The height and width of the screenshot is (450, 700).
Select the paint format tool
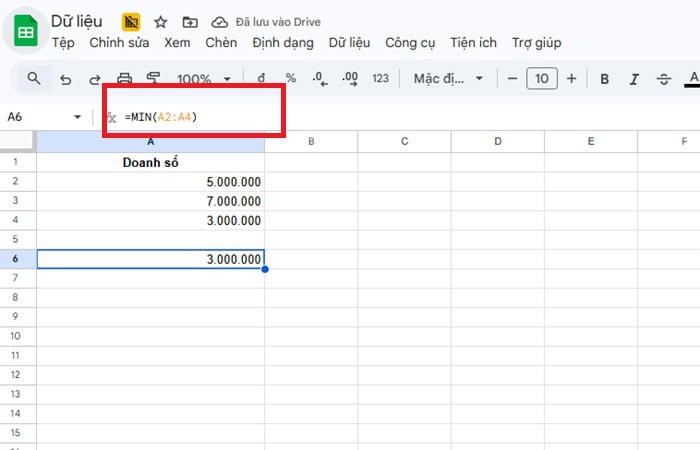click(x=154, y=78)
